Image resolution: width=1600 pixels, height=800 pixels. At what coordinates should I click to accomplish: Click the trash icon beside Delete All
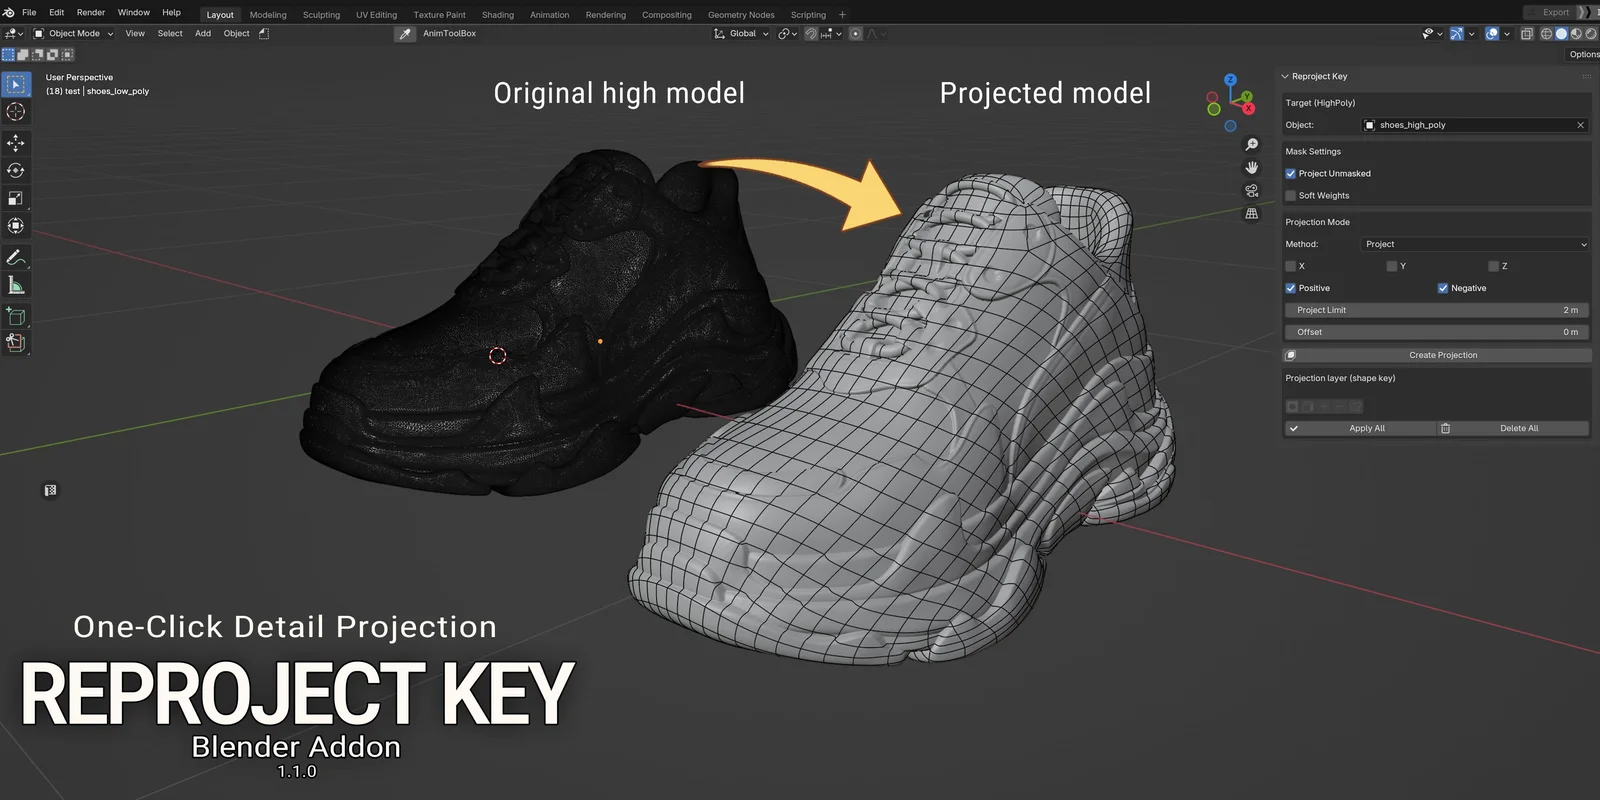coord(1445,428)
